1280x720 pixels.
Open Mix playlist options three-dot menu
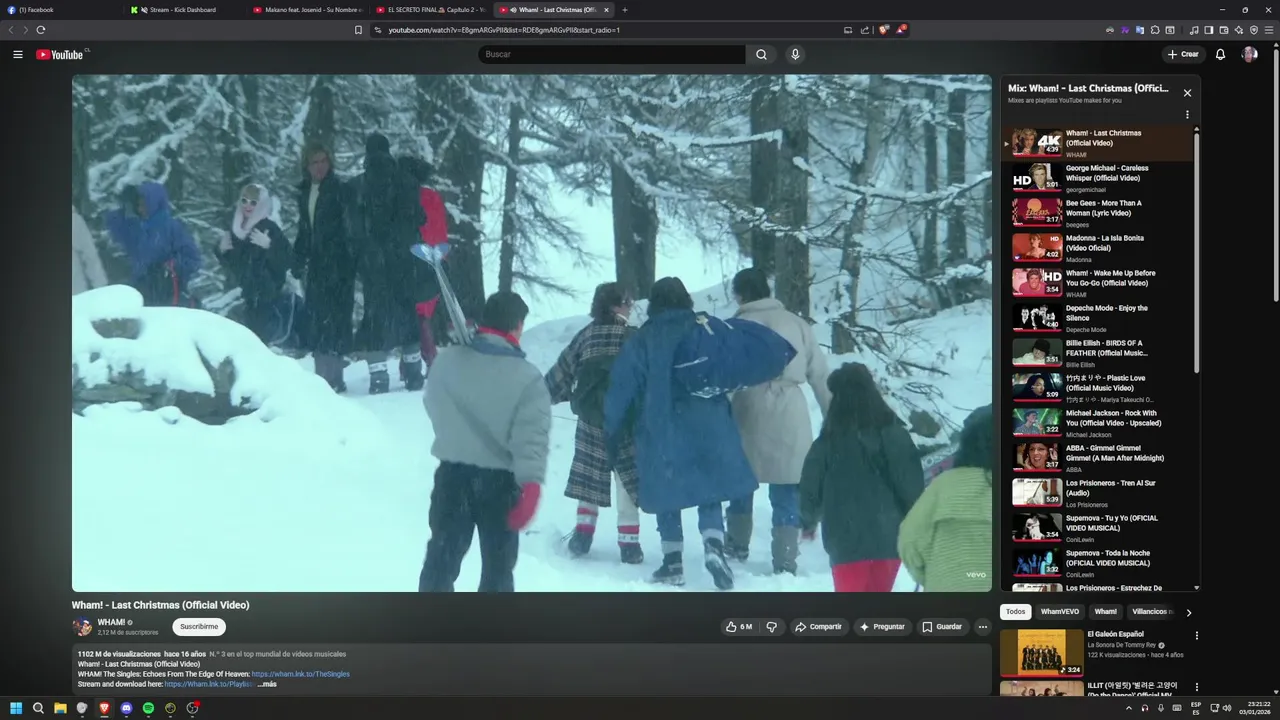point(1187,114)
